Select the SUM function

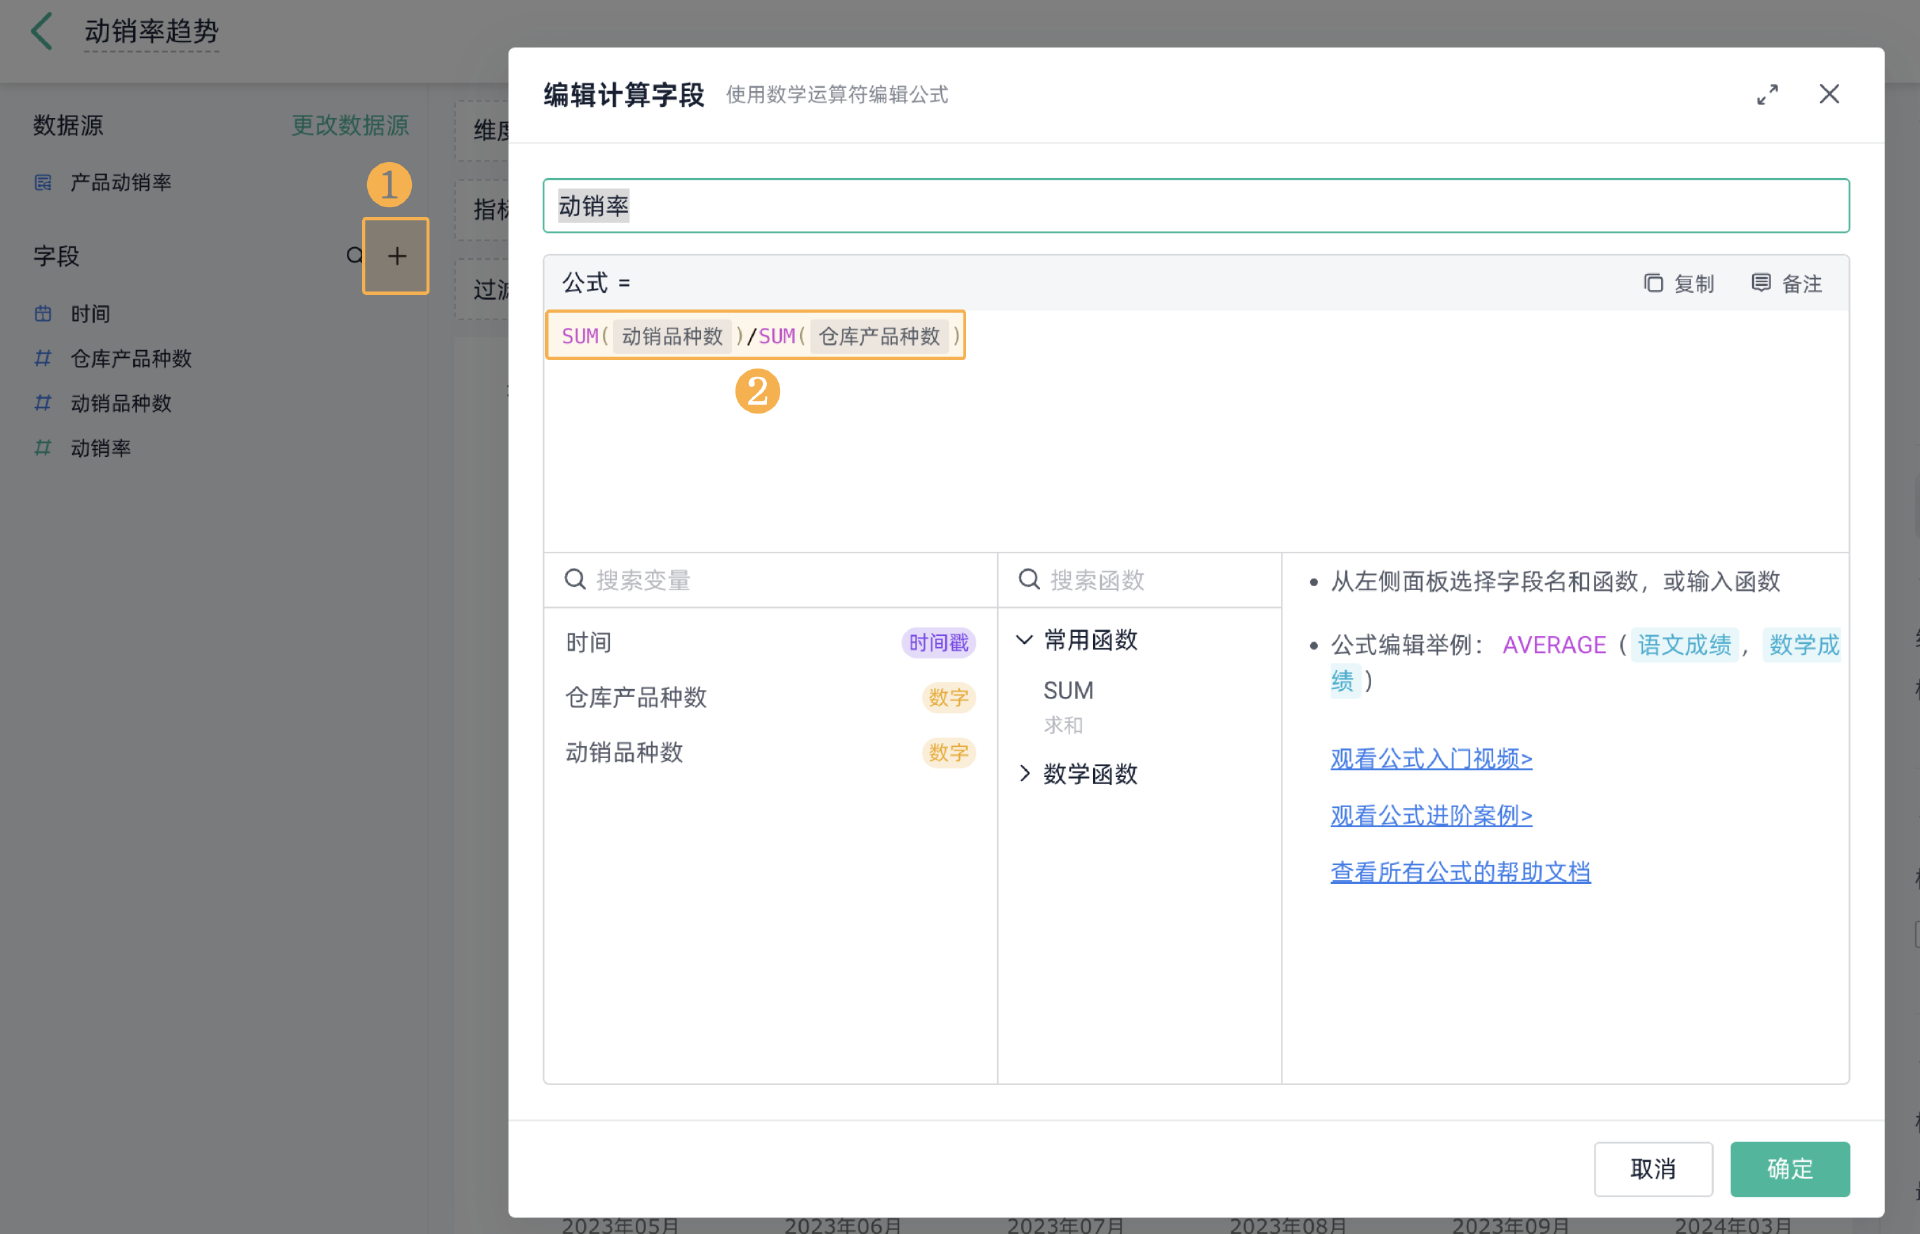tap(1068, 691)
